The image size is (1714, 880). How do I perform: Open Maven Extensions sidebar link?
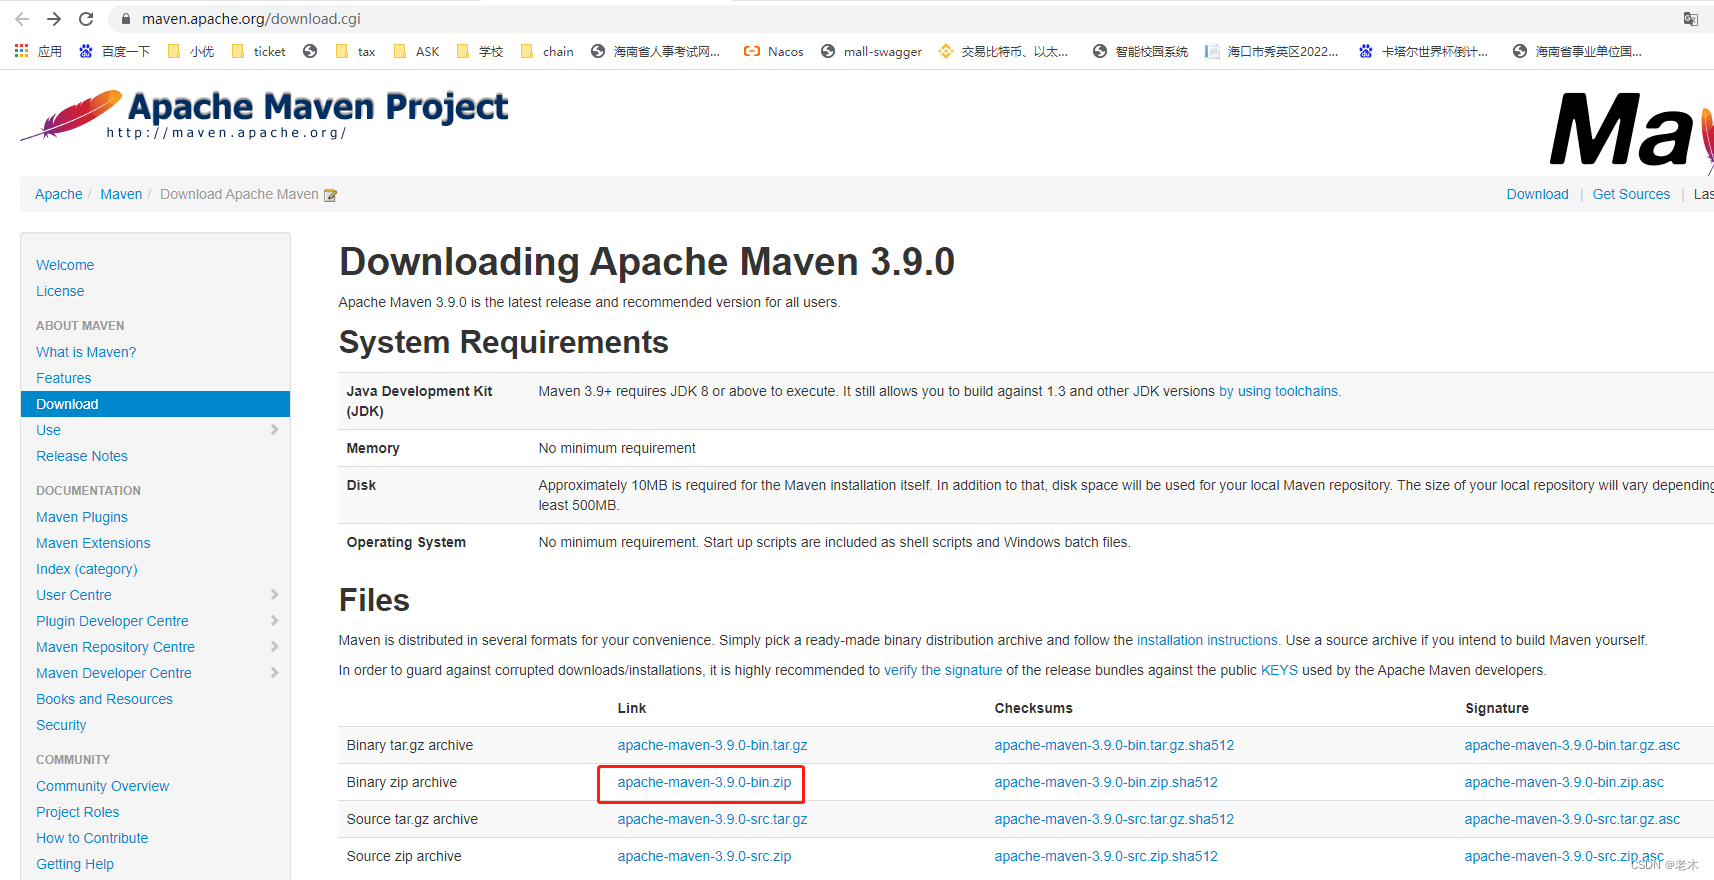(93, 543)
